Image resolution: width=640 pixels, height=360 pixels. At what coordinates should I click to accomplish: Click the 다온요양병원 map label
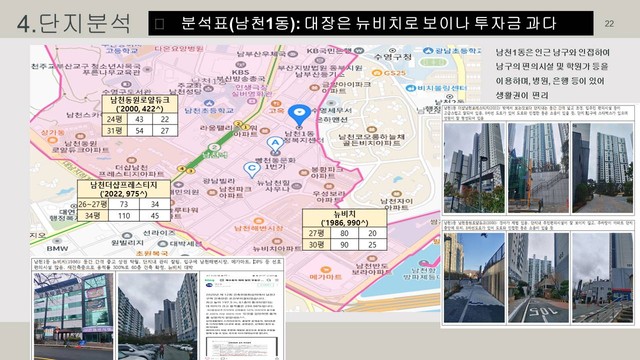[x=179, y=49]
